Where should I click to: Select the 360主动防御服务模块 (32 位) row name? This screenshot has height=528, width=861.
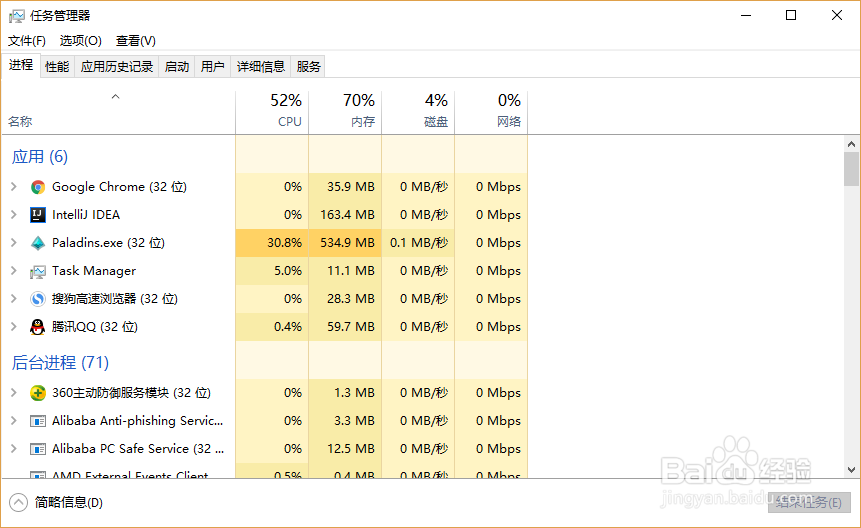click(131, 393)
